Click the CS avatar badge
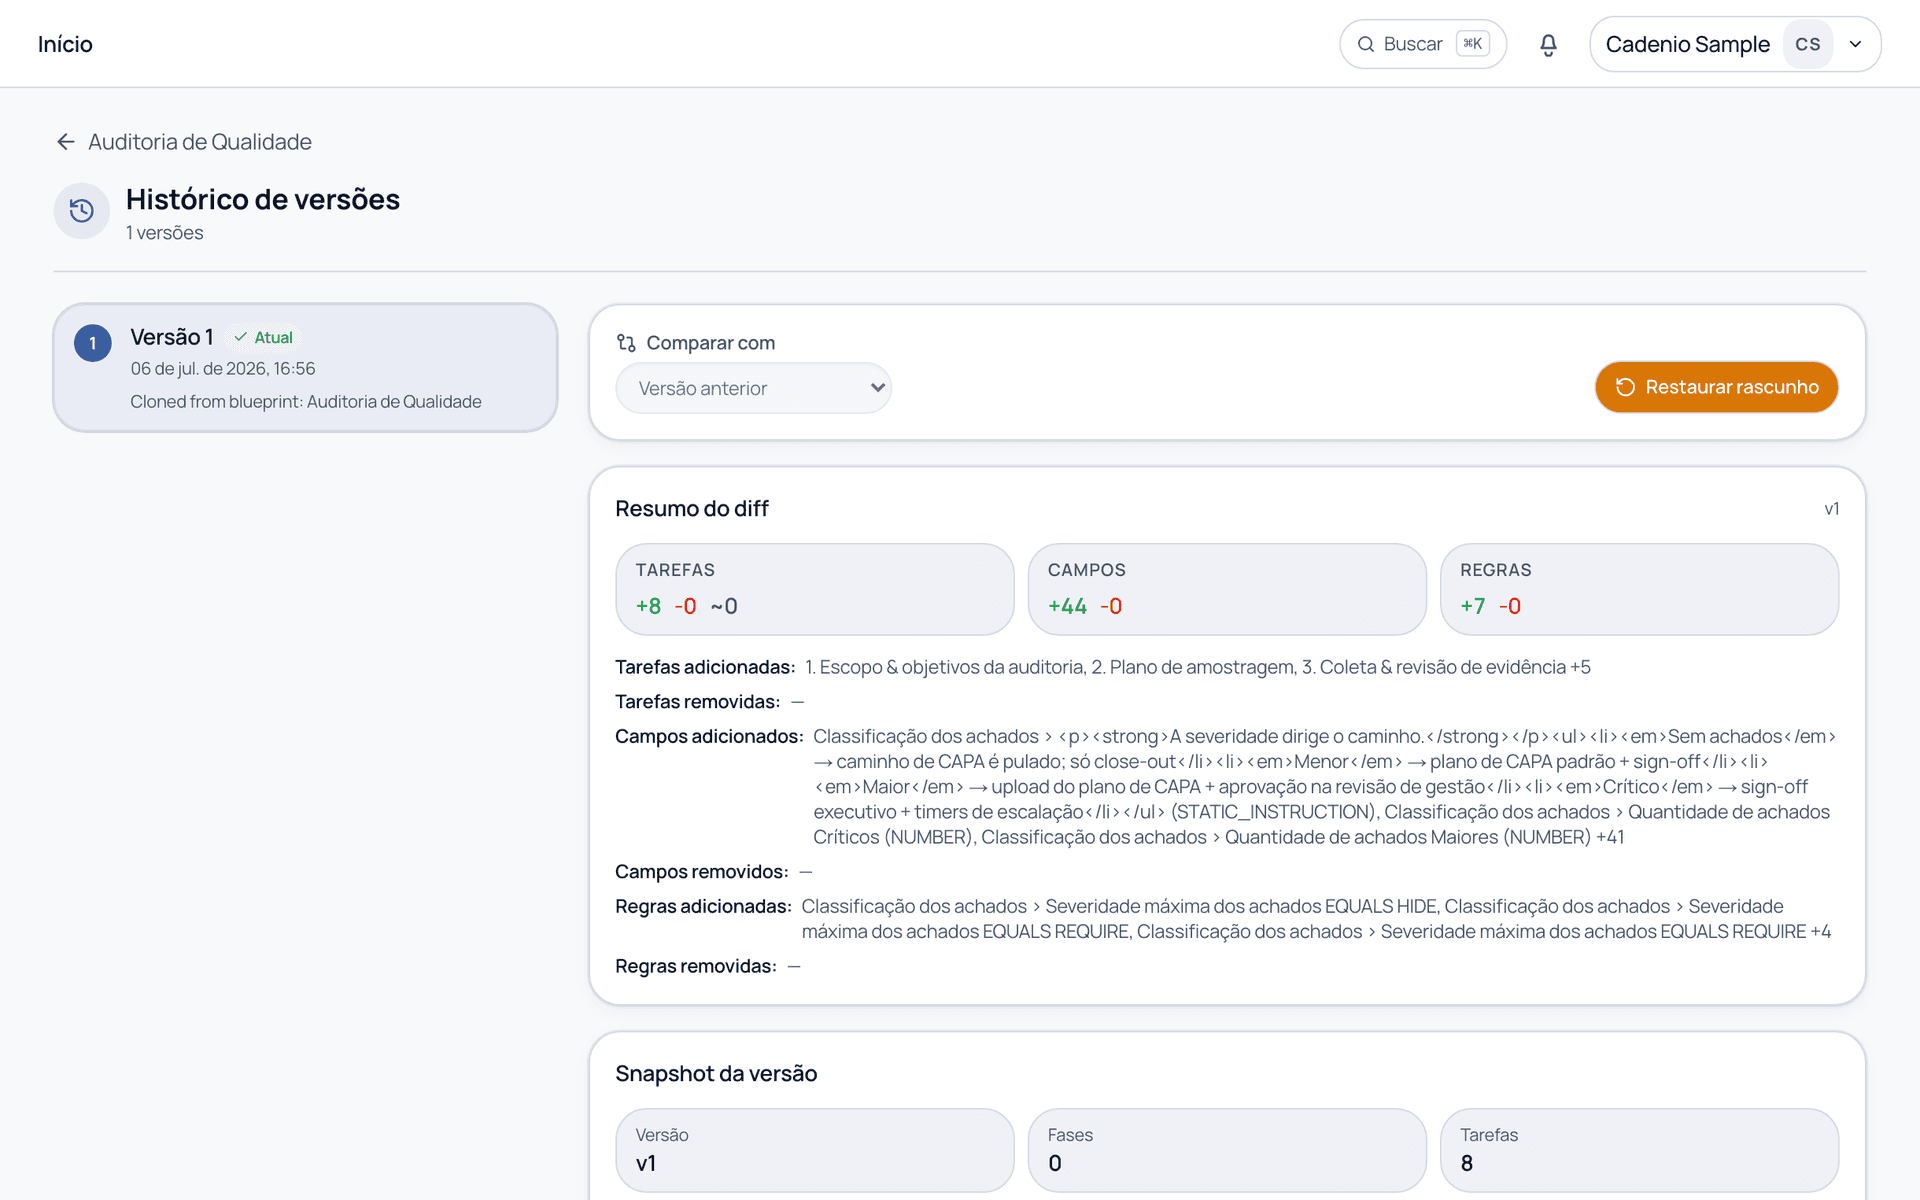Viewport: 1920px width, 1200px height. [1807, 44]
